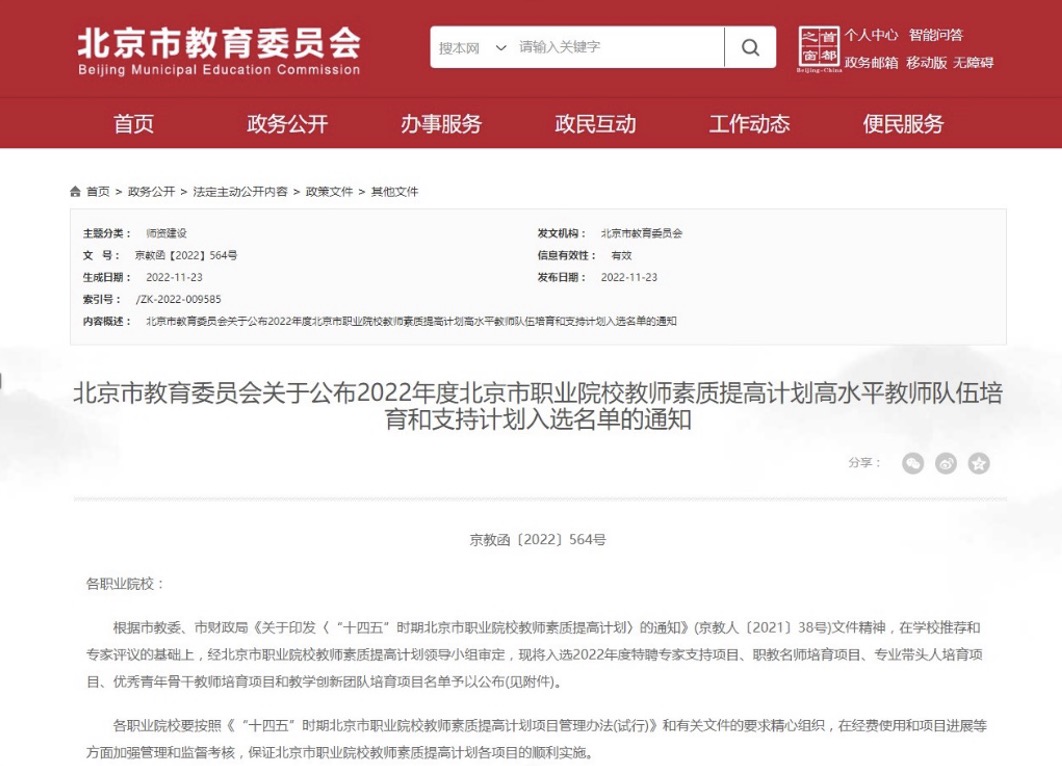Expand the 搜本网 search scope dropdown

[x=473, y=48]
